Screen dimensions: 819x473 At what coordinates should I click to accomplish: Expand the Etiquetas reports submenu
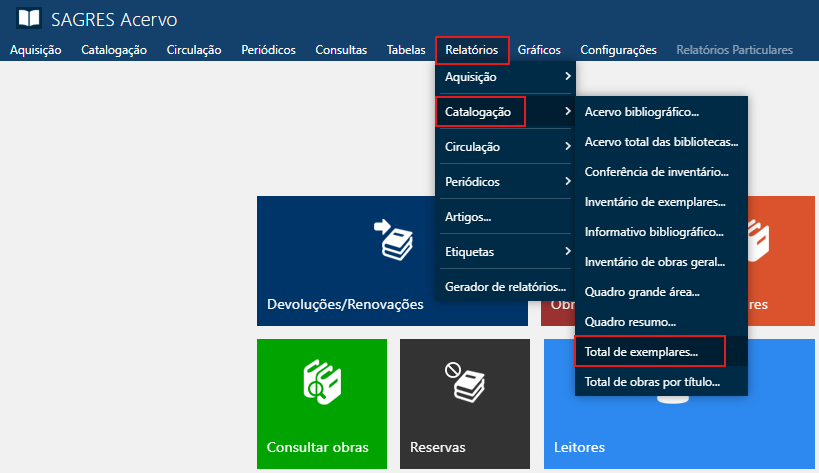click(506, 251)
